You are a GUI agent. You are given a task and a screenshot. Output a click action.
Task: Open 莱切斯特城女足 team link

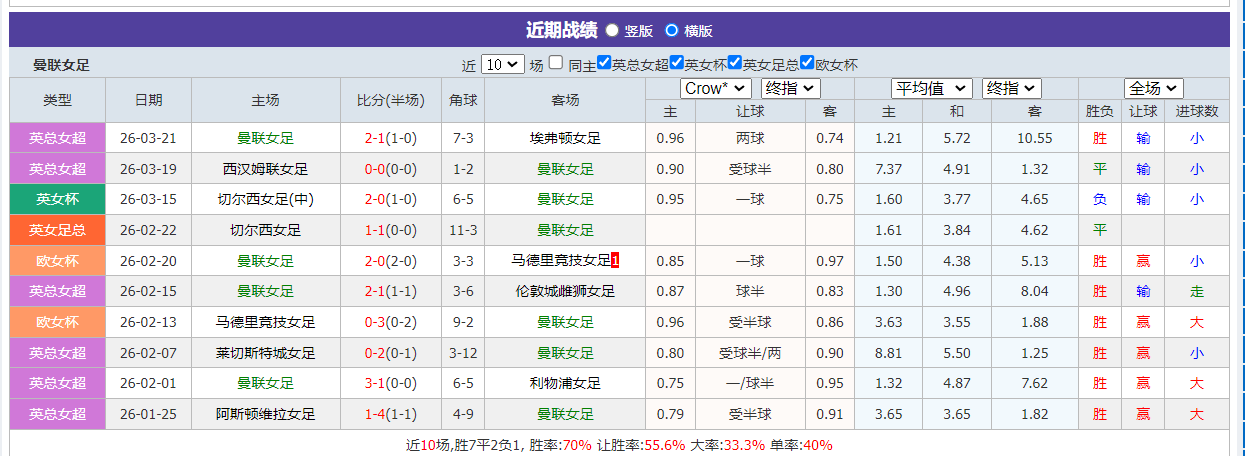(x=266, y=353)
